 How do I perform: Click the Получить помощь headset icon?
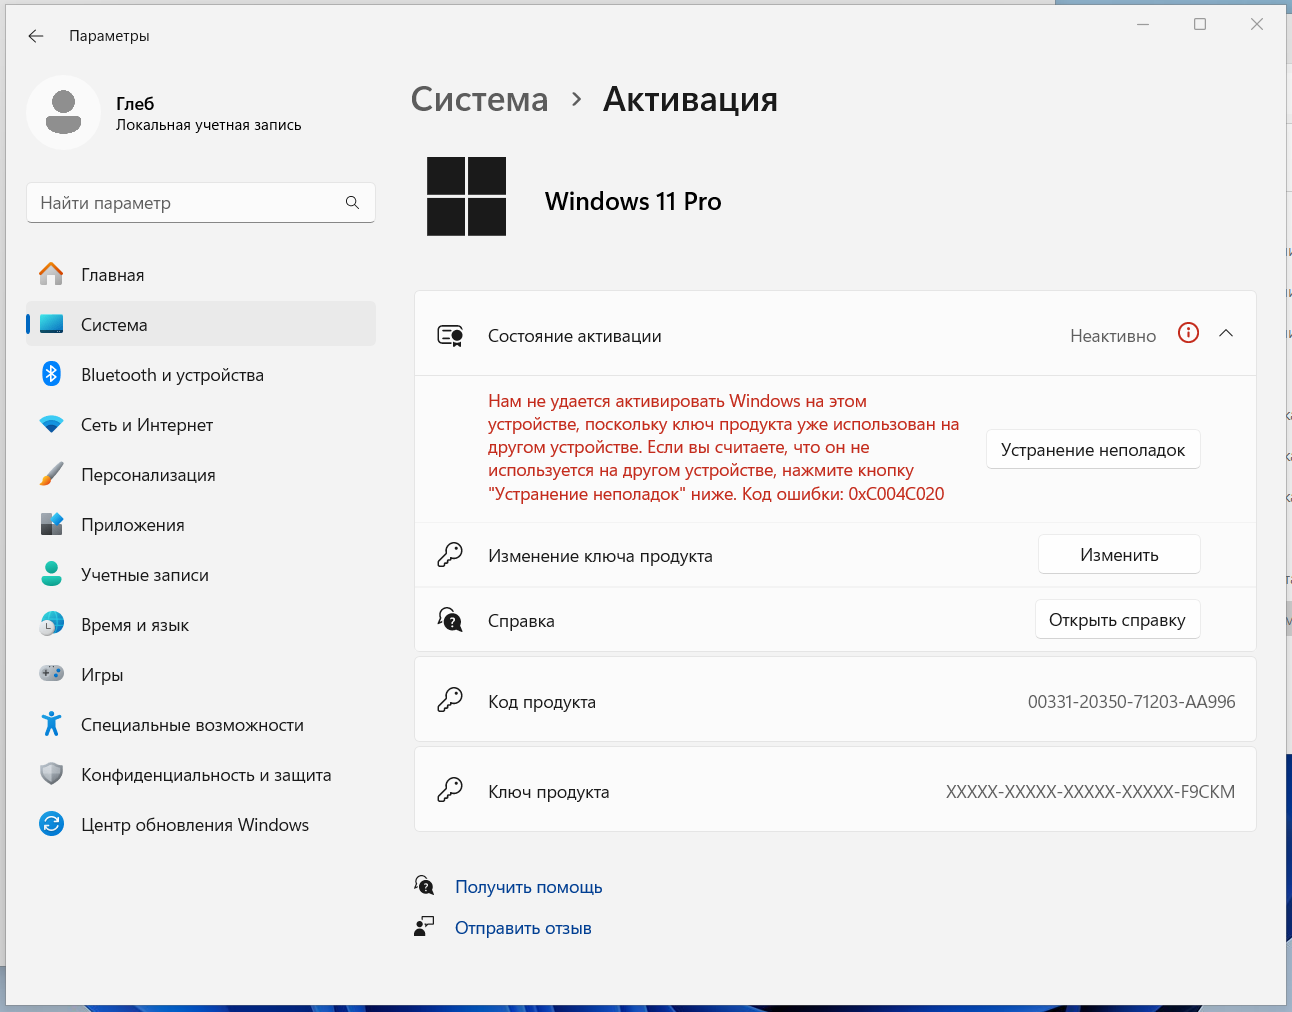point(424,885)
